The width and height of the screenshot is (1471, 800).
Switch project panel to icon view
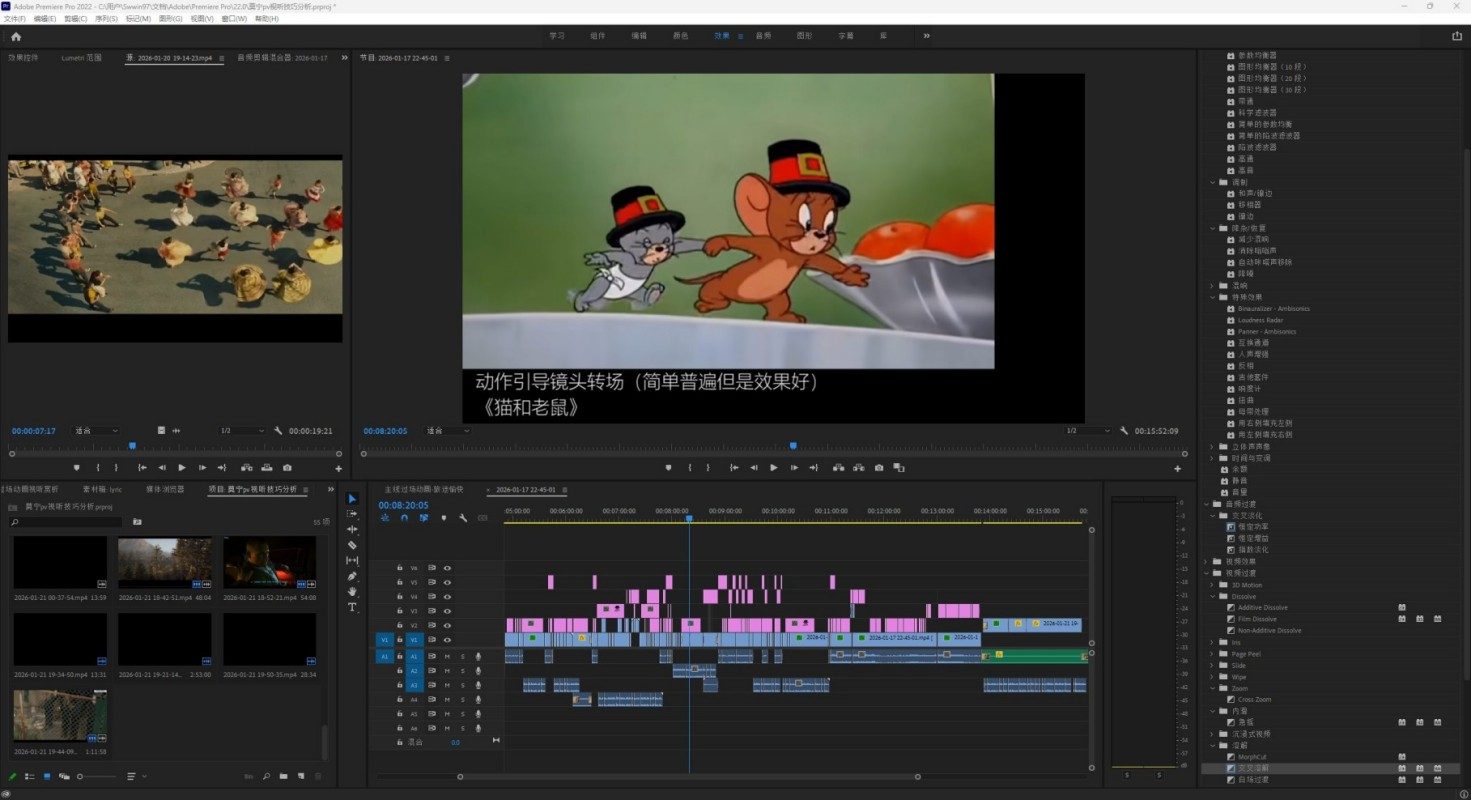click(46, 776)
